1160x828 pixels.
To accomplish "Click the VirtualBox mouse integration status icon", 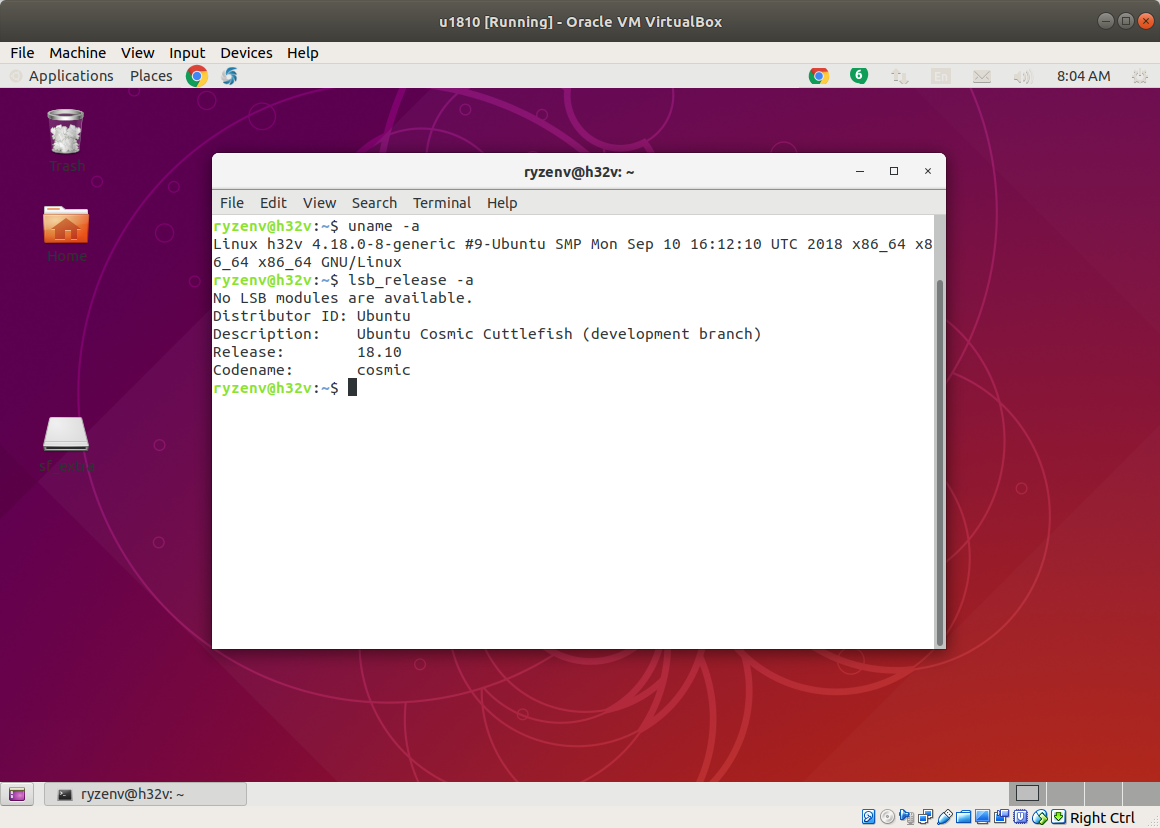I will (1040, 817).
